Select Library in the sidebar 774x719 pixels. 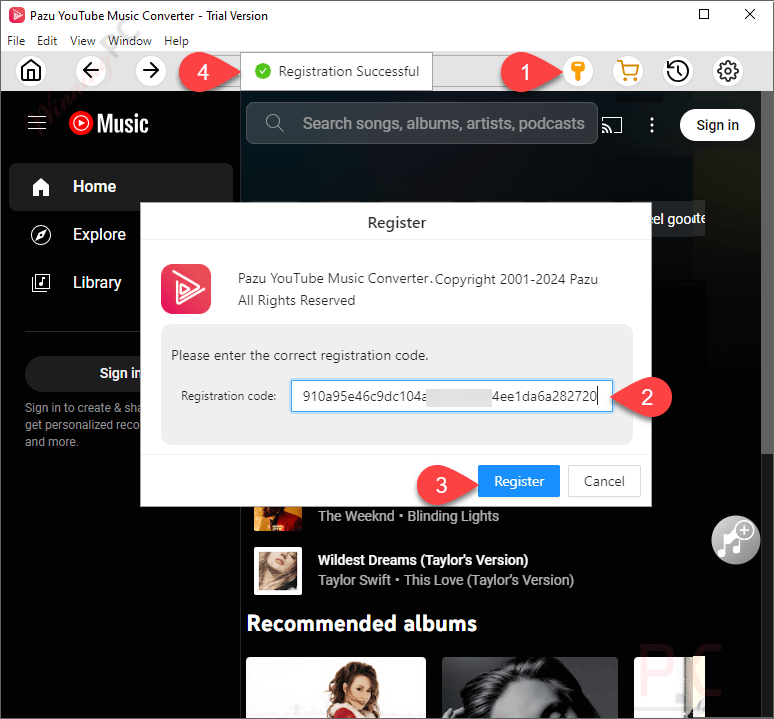point(77,282)
